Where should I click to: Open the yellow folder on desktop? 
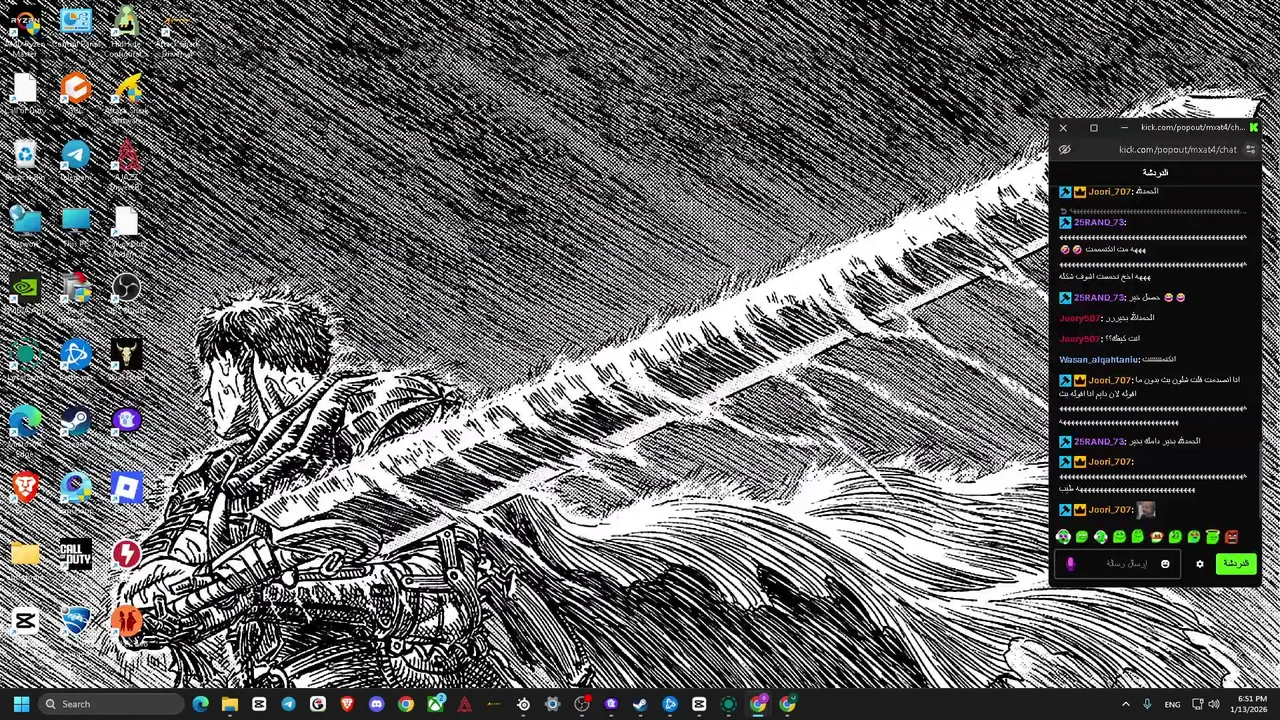point(25,555)
